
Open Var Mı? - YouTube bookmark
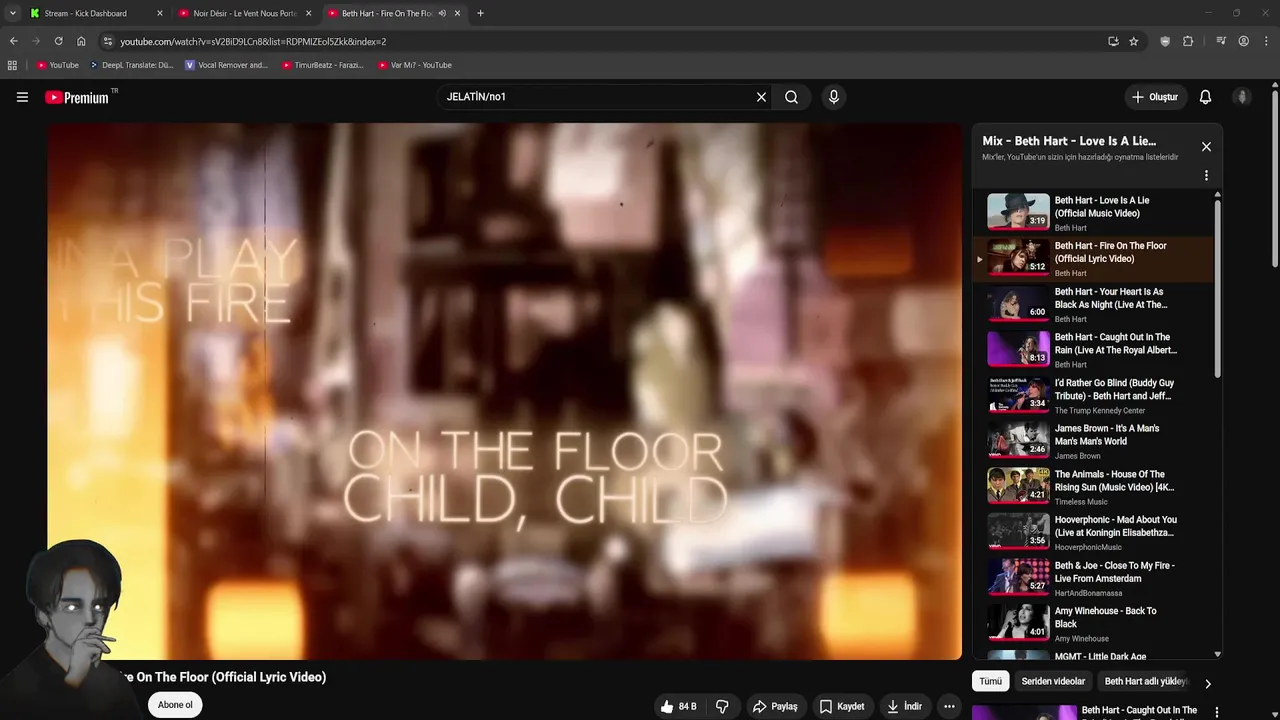(415, 65)
